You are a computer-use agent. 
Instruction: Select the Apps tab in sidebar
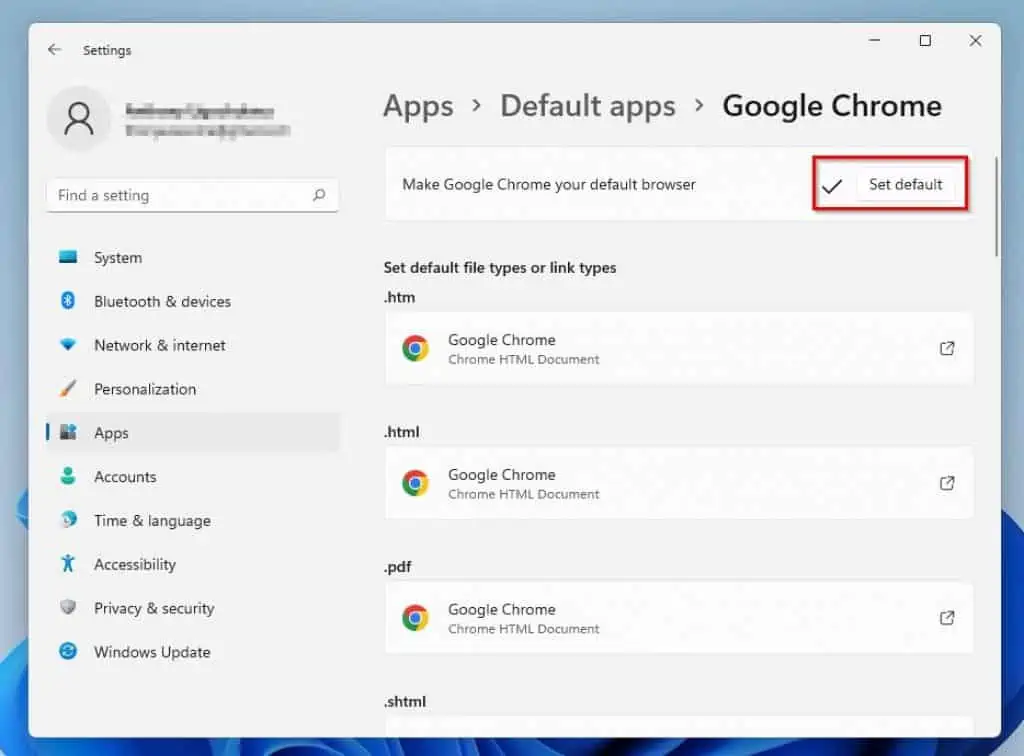pyautogui.click(x=111, y=433)
